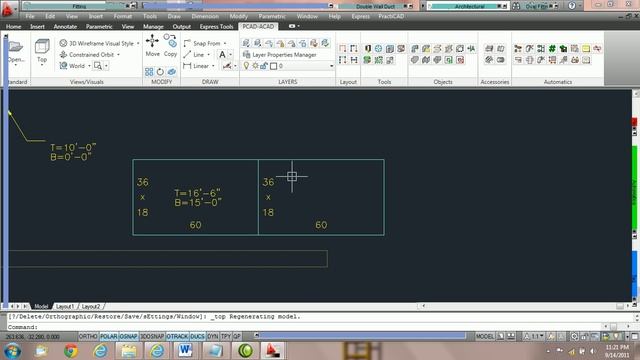
Task: Open Google Chrome from the taskbar
Action: coord(71,351)
